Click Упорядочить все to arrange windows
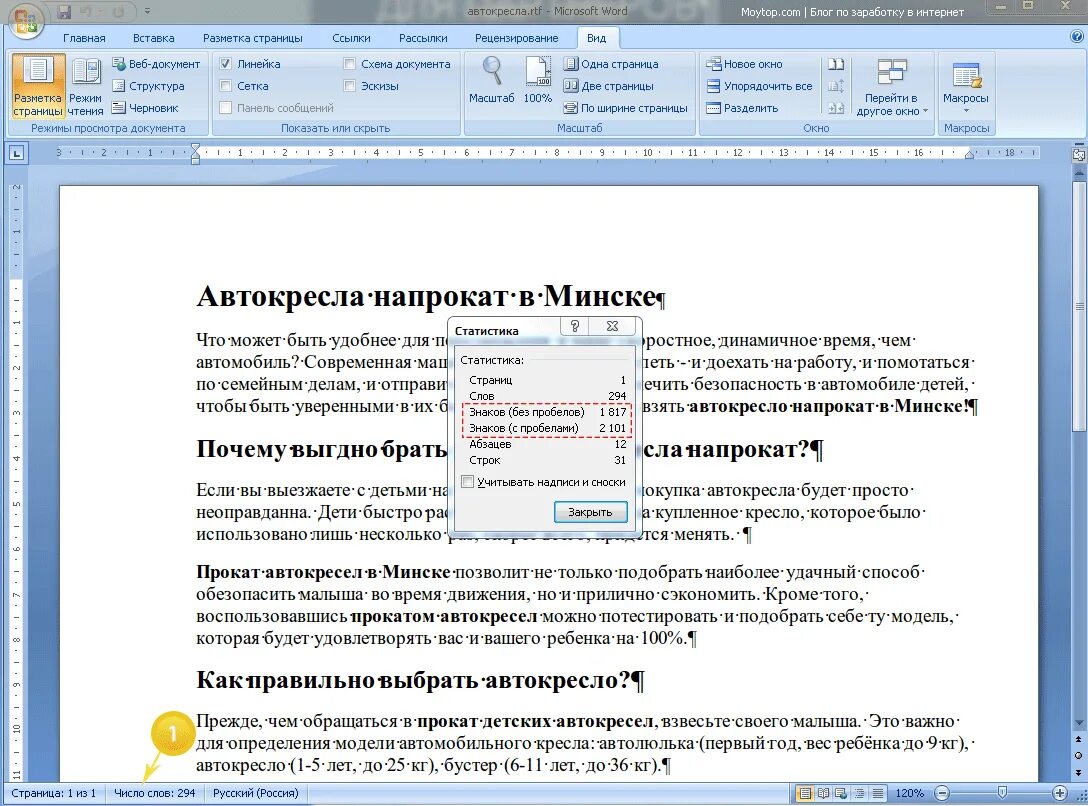Image resolution: width=1088 pixels, height=806 pixels. [759, 86]
